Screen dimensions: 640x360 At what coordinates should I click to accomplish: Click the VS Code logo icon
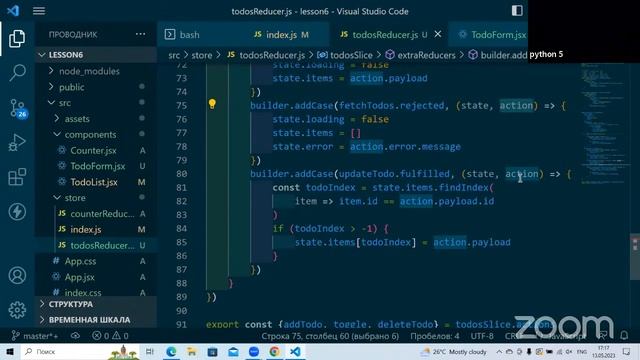(x=13, y=11)
